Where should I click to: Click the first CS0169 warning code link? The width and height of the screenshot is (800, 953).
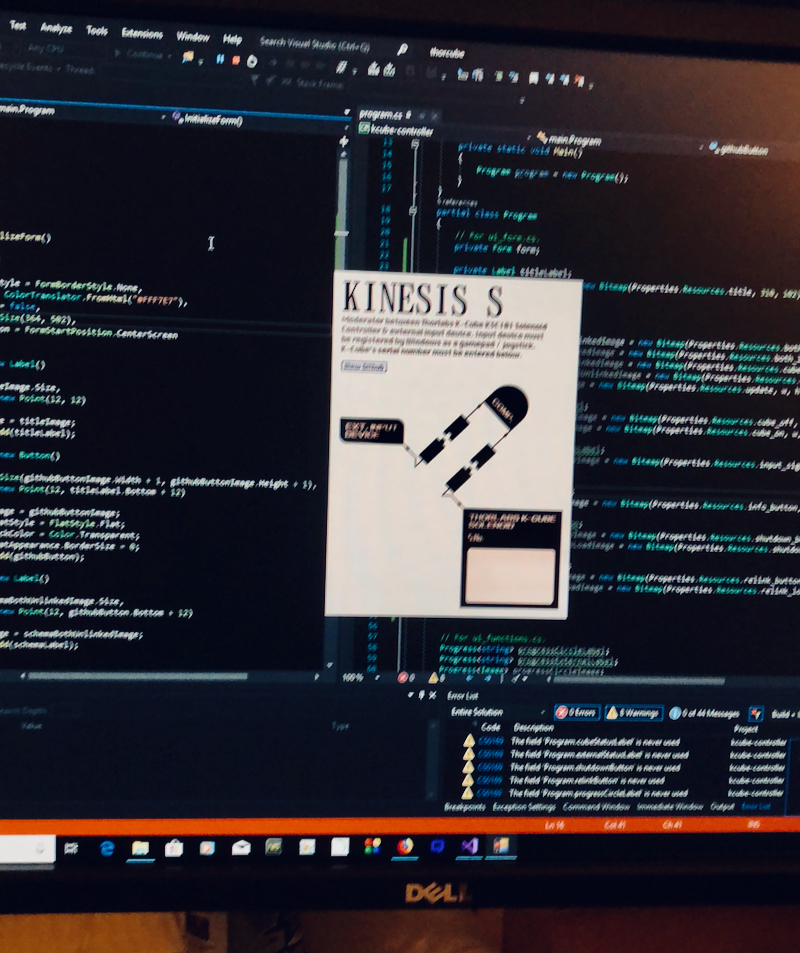490,738
